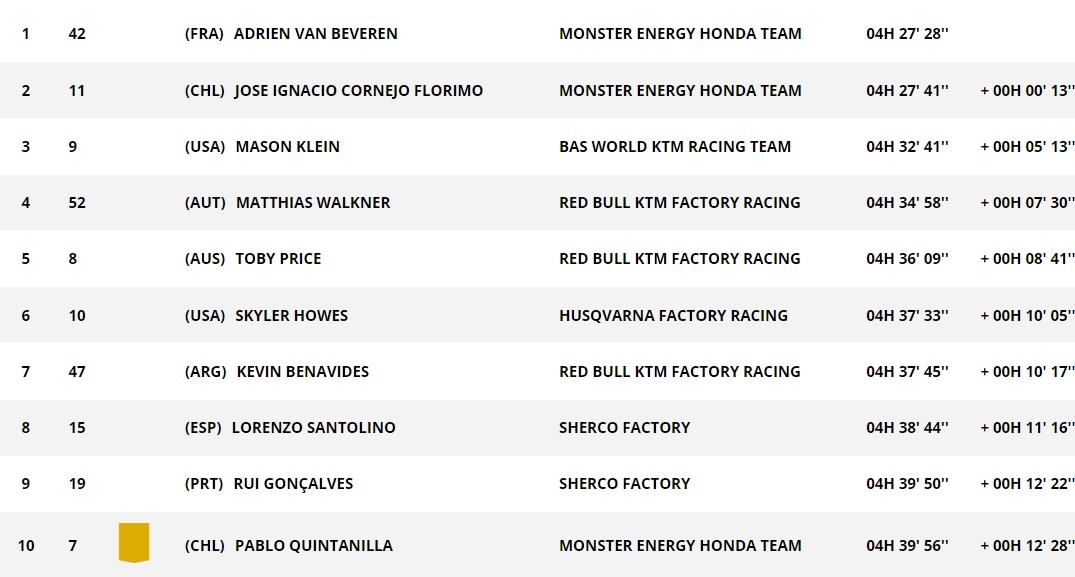Select Skyler Howes rider name

pos(291,316)
